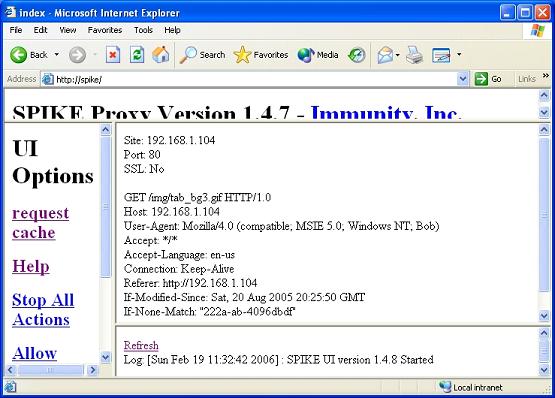Print the page with printer icon

click(414, 55)
